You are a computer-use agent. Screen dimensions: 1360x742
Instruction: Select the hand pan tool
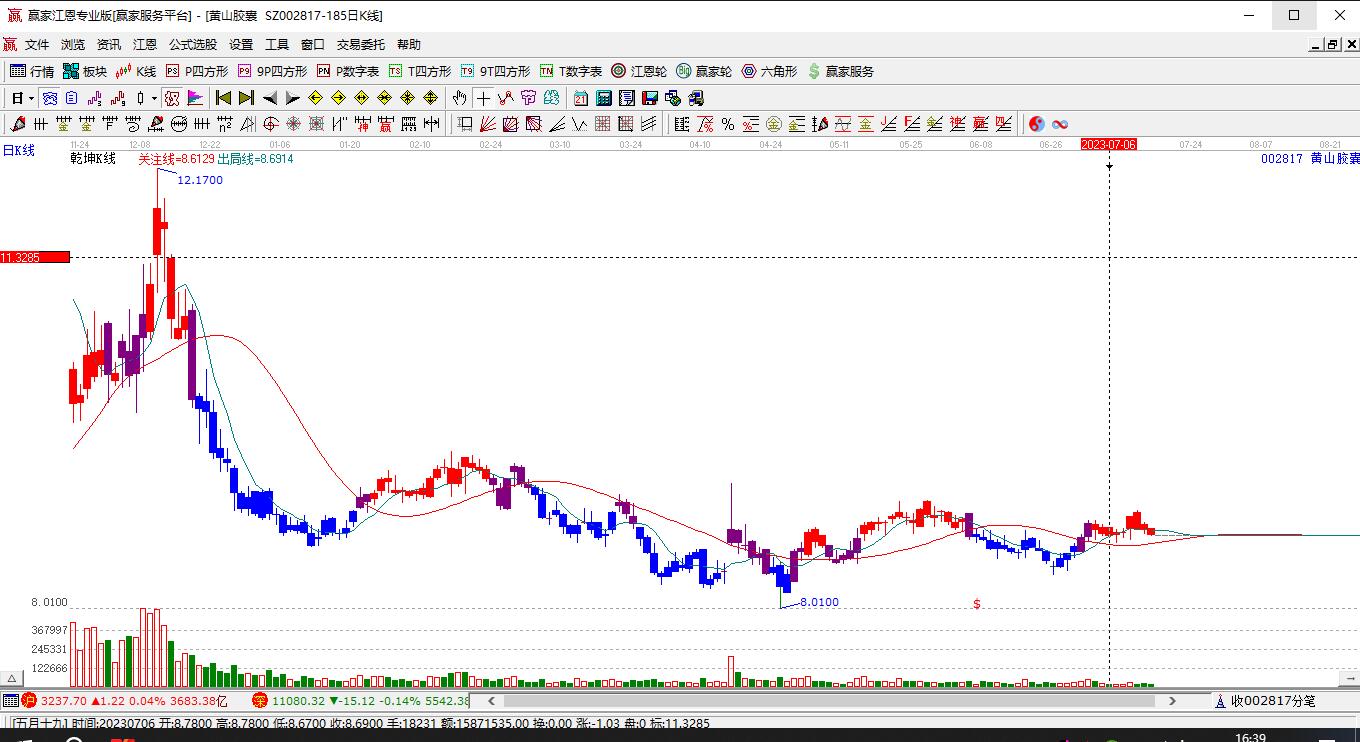click(459, 98)
